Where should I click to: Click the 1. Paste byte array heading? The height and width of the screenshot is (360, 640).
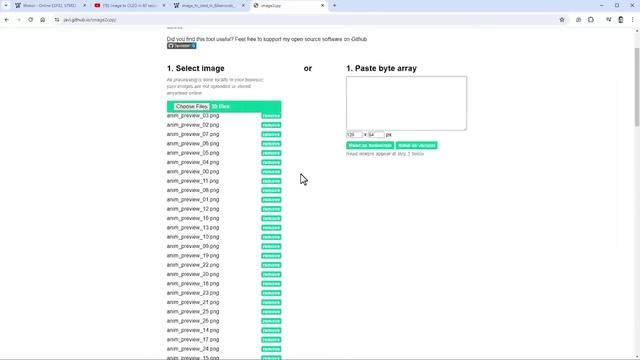(x=381, y=69)
